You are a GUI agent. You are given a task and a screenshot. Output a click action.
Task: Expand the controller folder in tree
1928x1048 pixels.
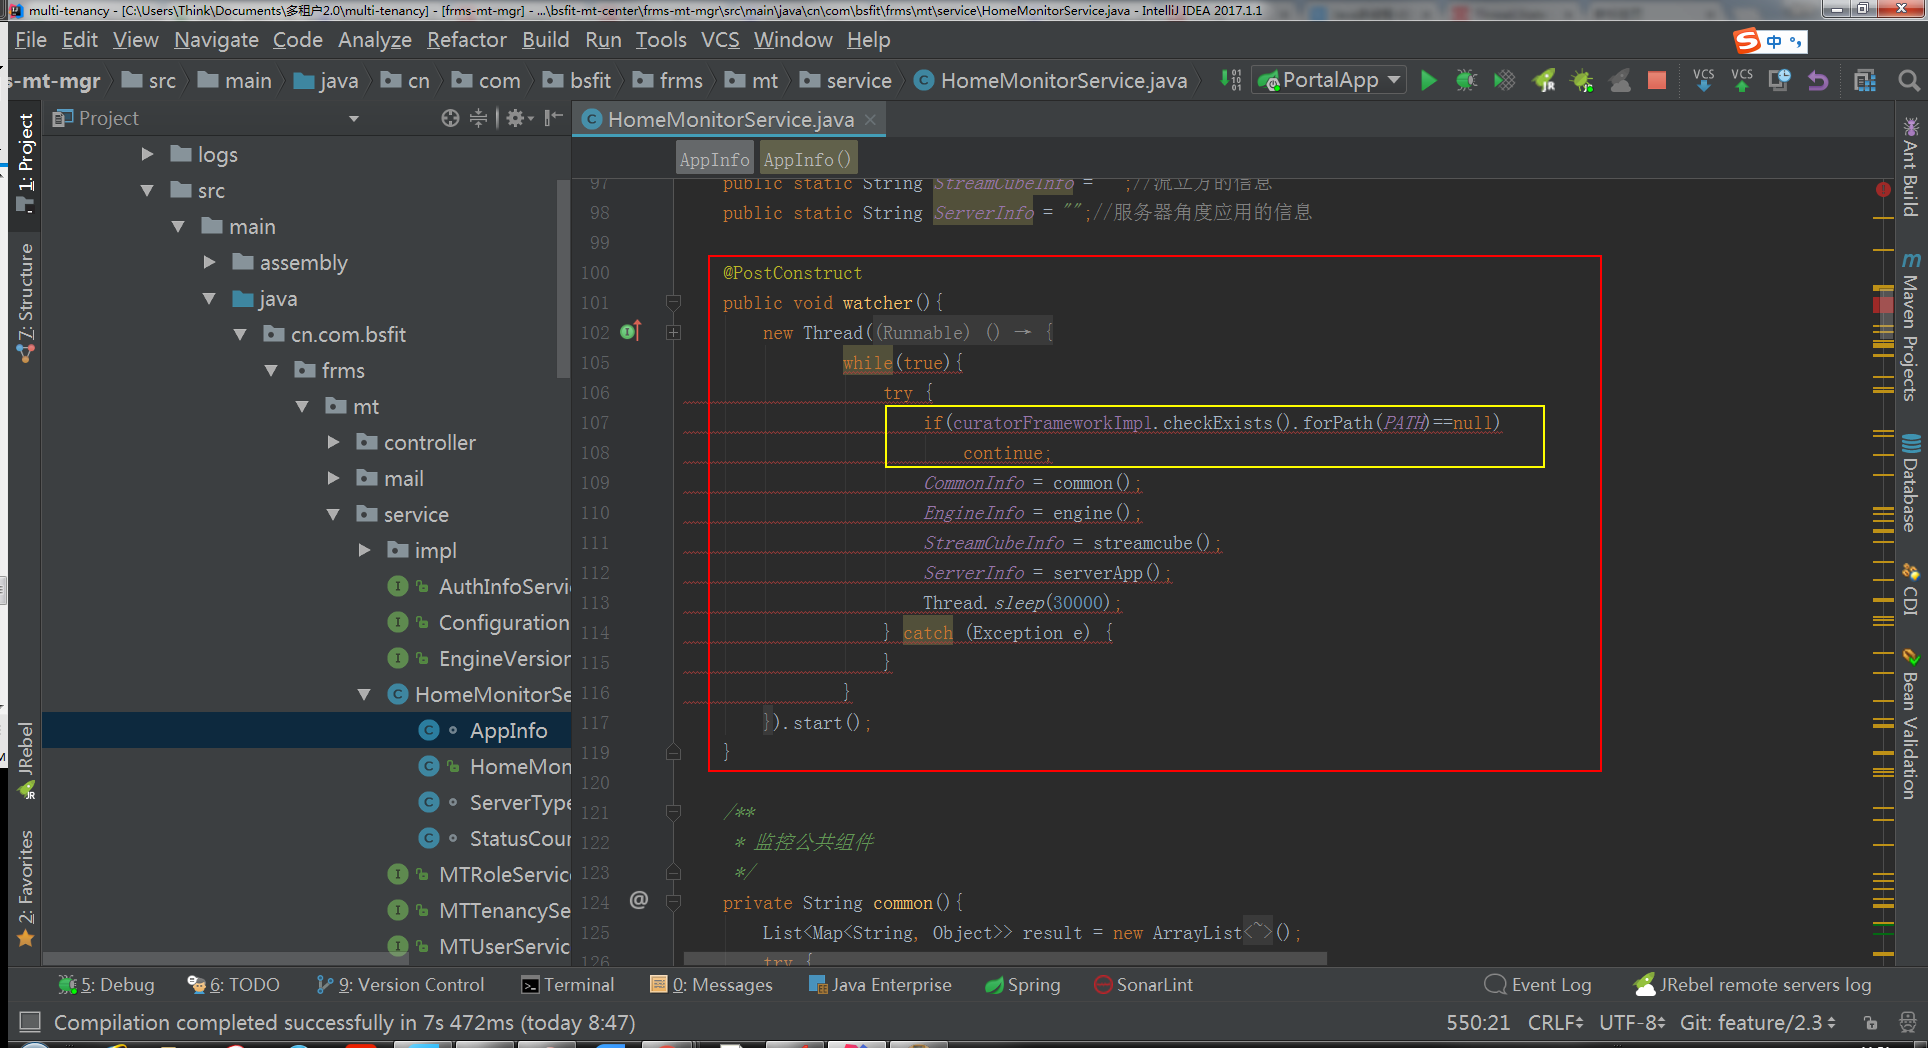pos(334,442)
